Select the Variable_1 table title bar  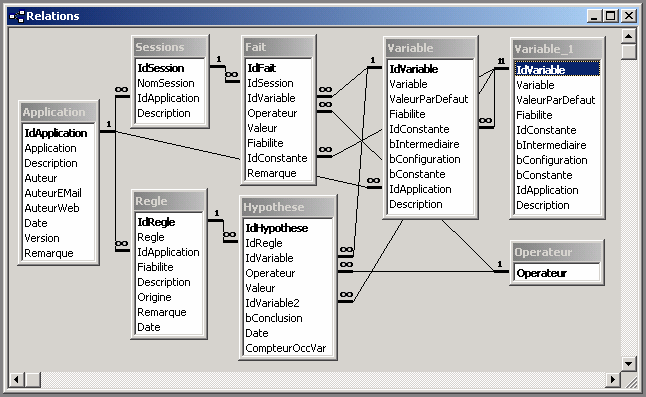[557, 49]
